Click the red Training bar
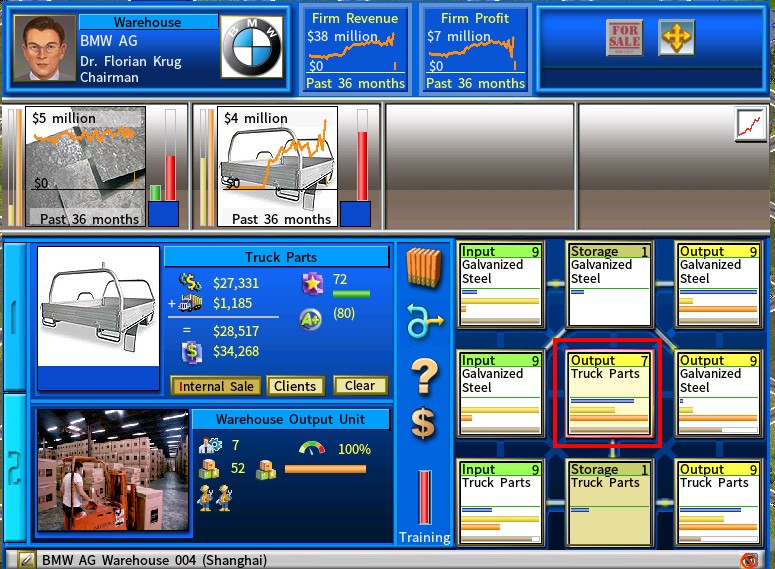775x569 pixels. pos(425,497)
